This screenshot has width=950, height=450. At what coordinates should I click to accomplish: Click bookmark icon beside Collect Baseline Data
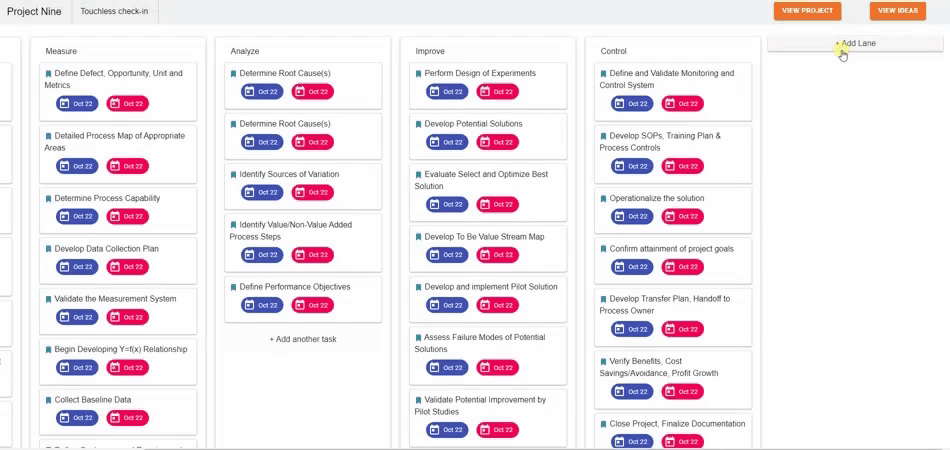coord(49,400)
